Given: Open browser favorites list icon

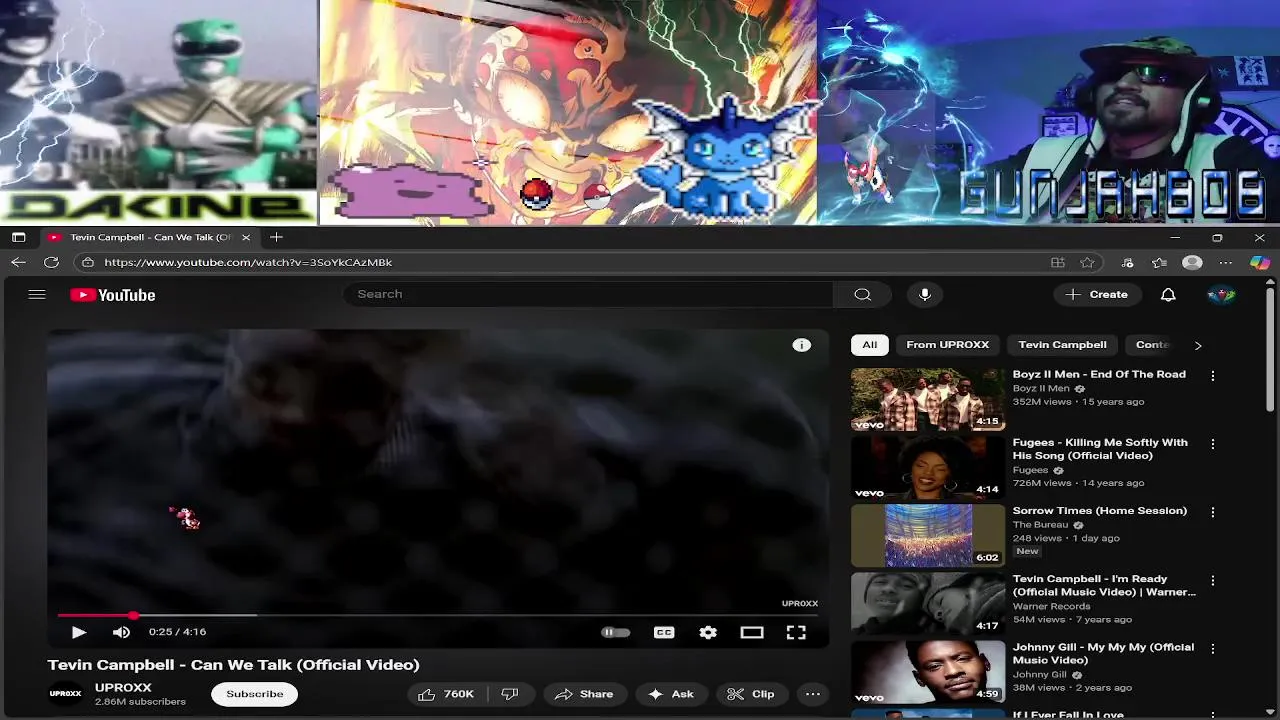Looking at the screenshot, I should [x=1159, y=263].
